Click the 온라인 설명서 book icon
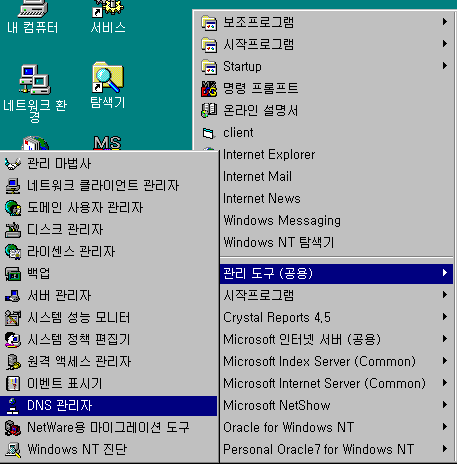This screenshot has height=464, width=457. 209,111
